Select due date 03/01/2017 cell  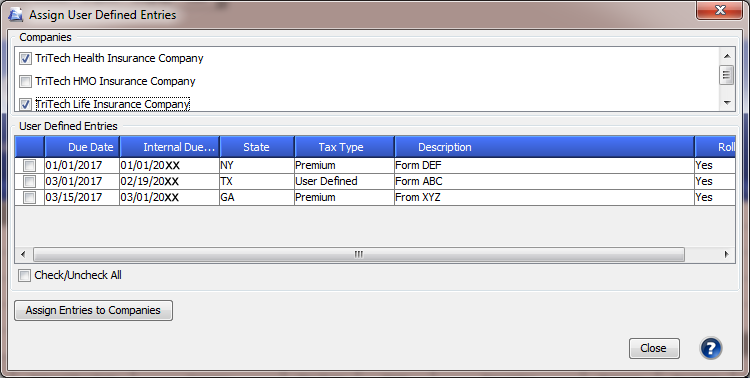(x=82, y=181)
